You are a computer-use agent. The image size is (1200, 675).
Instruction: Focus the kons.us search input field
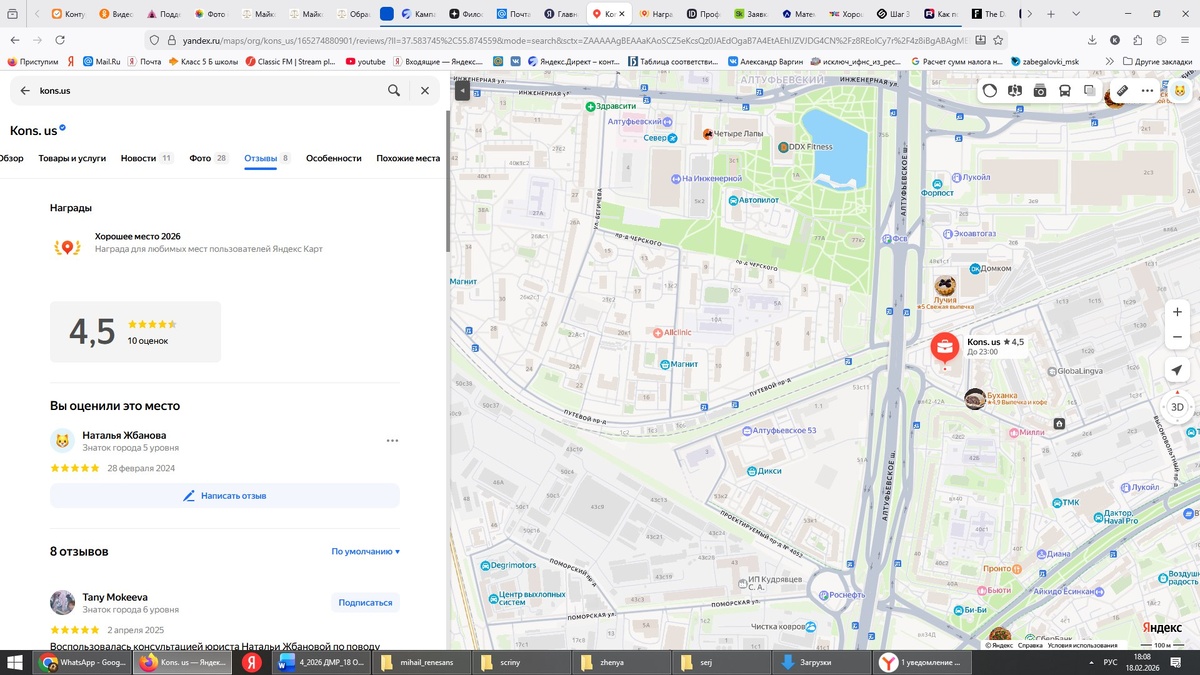208,90
